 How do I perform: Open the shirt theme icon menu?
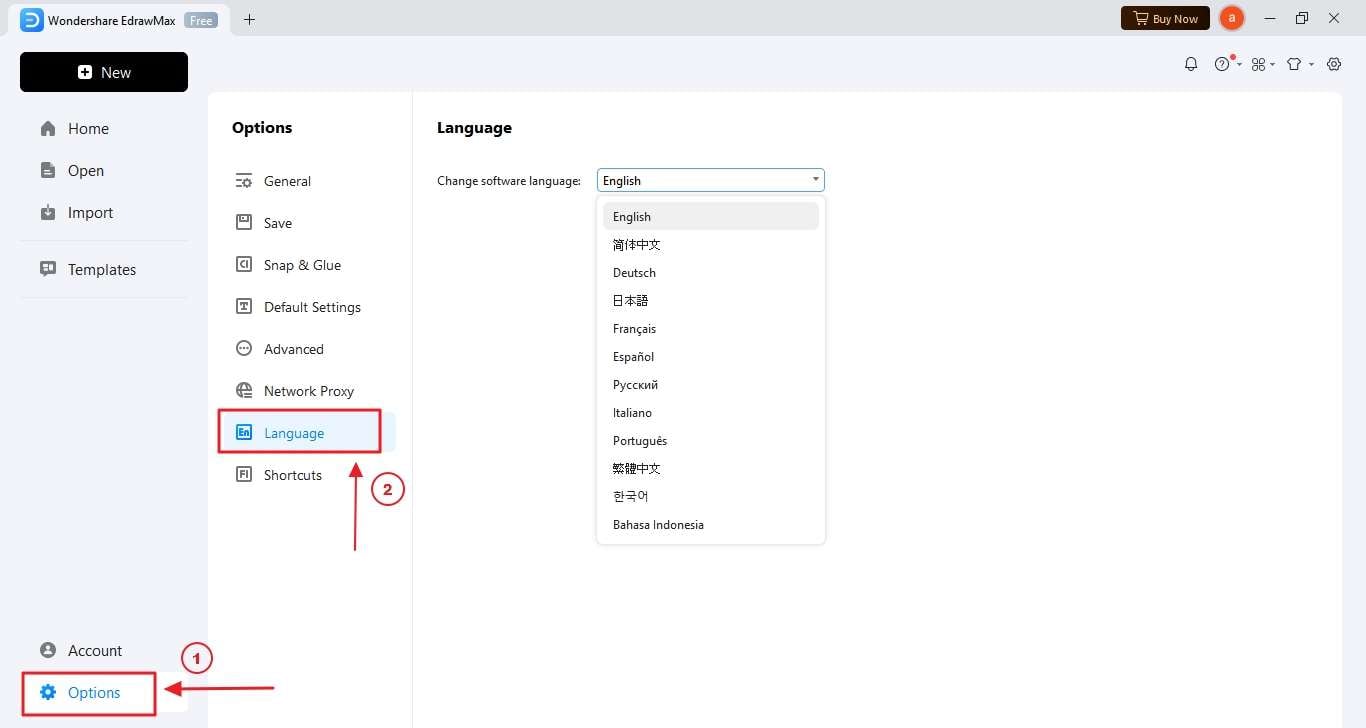point(1294,64)
